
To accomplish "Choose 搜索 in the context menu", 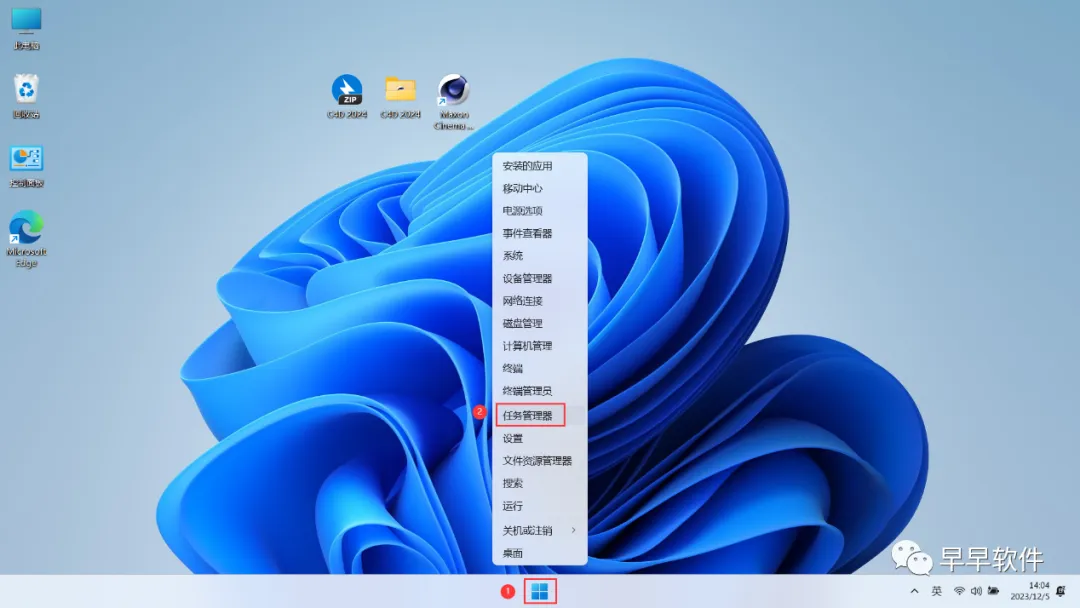I will [540, 483].
